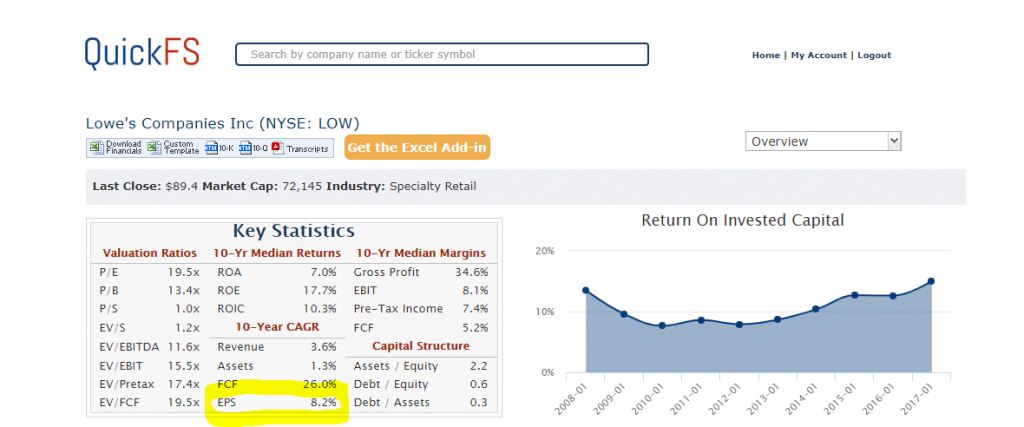Click the Download Financials Excel icon
The image size is (1024, 427).
[x=95, y=148]
